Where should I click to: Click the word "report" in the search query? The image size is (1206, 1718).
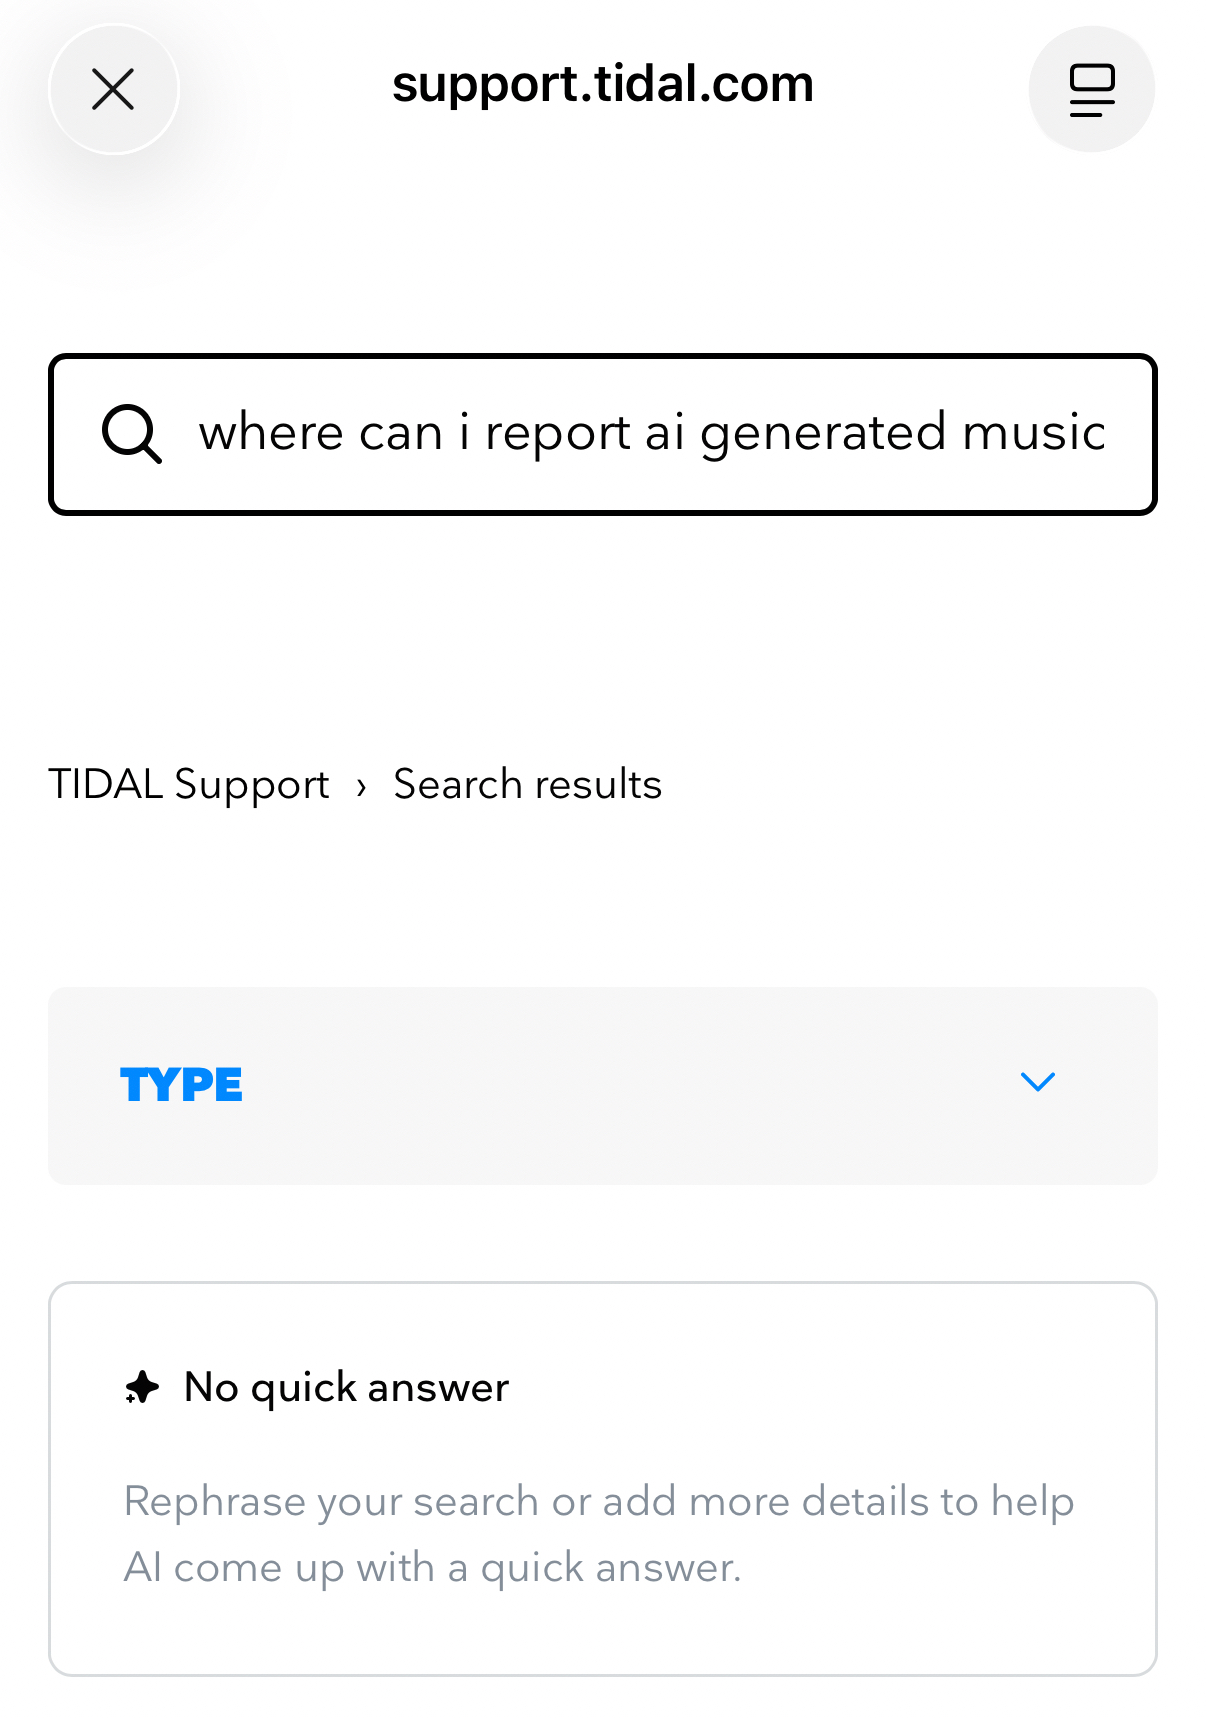point(558,433)
